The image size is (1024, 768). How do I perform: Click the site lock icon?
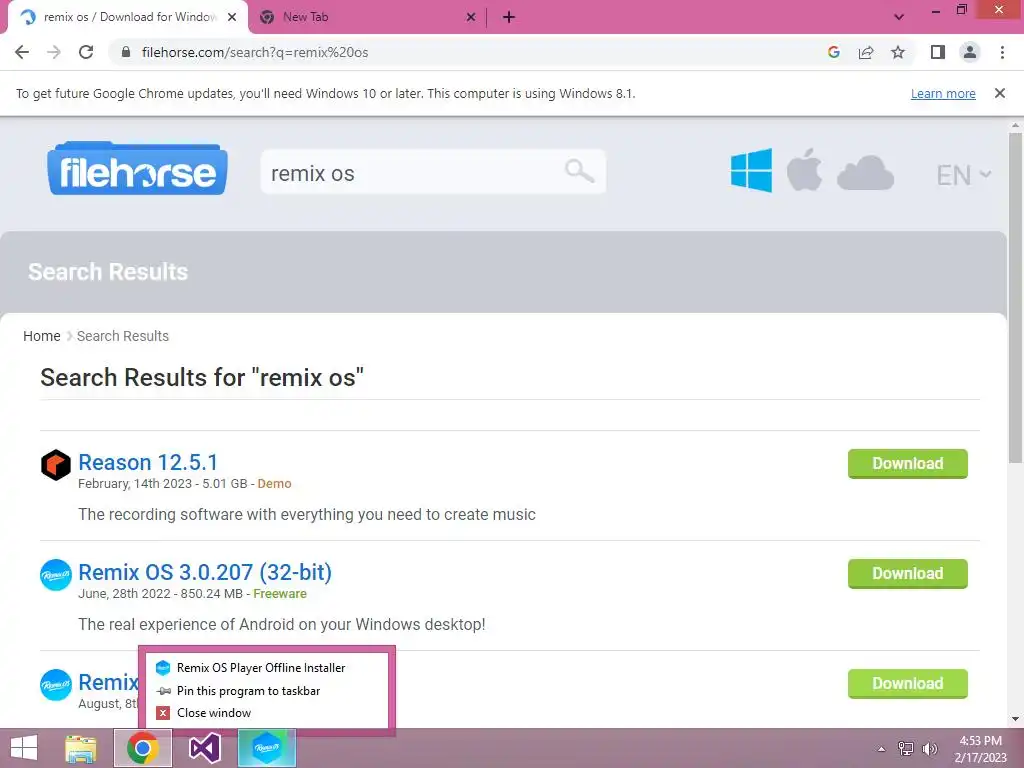pyautogui.click(x=126, y=52)
